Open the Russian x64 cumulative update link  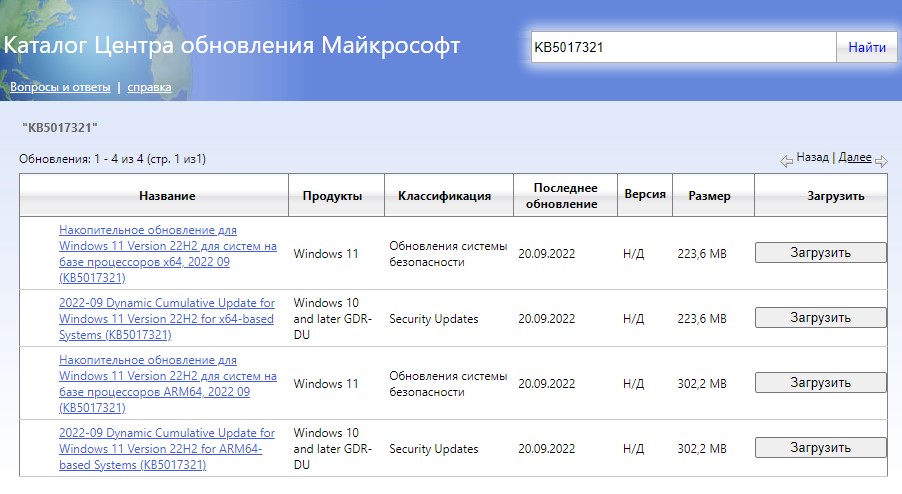(x=167, y=254)
